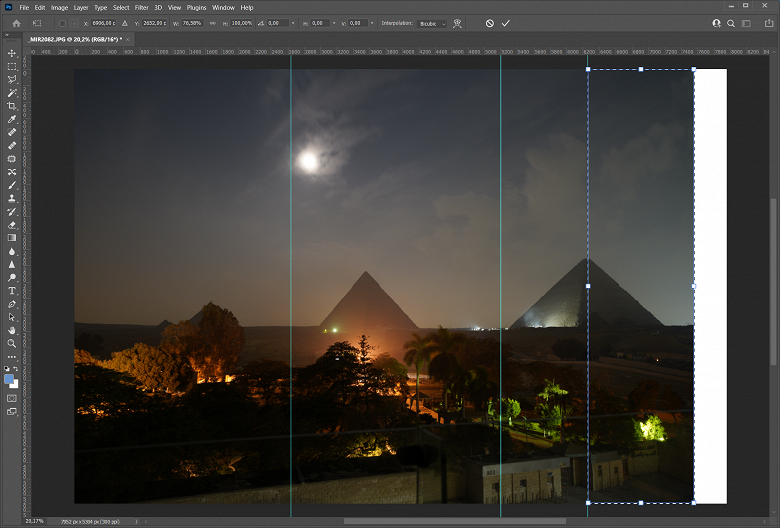Viewport: 780px width, 528px height.
Task: Switch to the MIR2082.JPG document tab
Action: tap(73, 38)
